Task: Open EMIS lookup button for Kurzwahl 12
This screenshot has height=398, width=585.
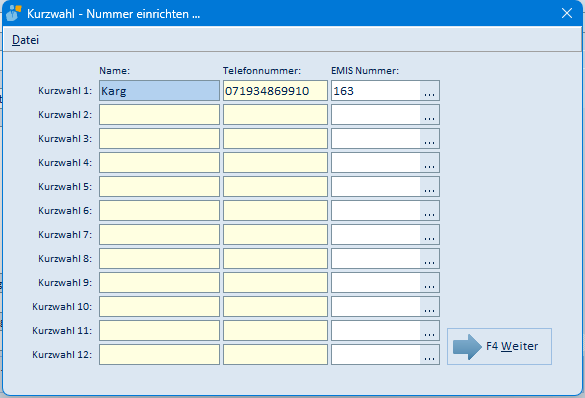Action: tap(429, 354)
